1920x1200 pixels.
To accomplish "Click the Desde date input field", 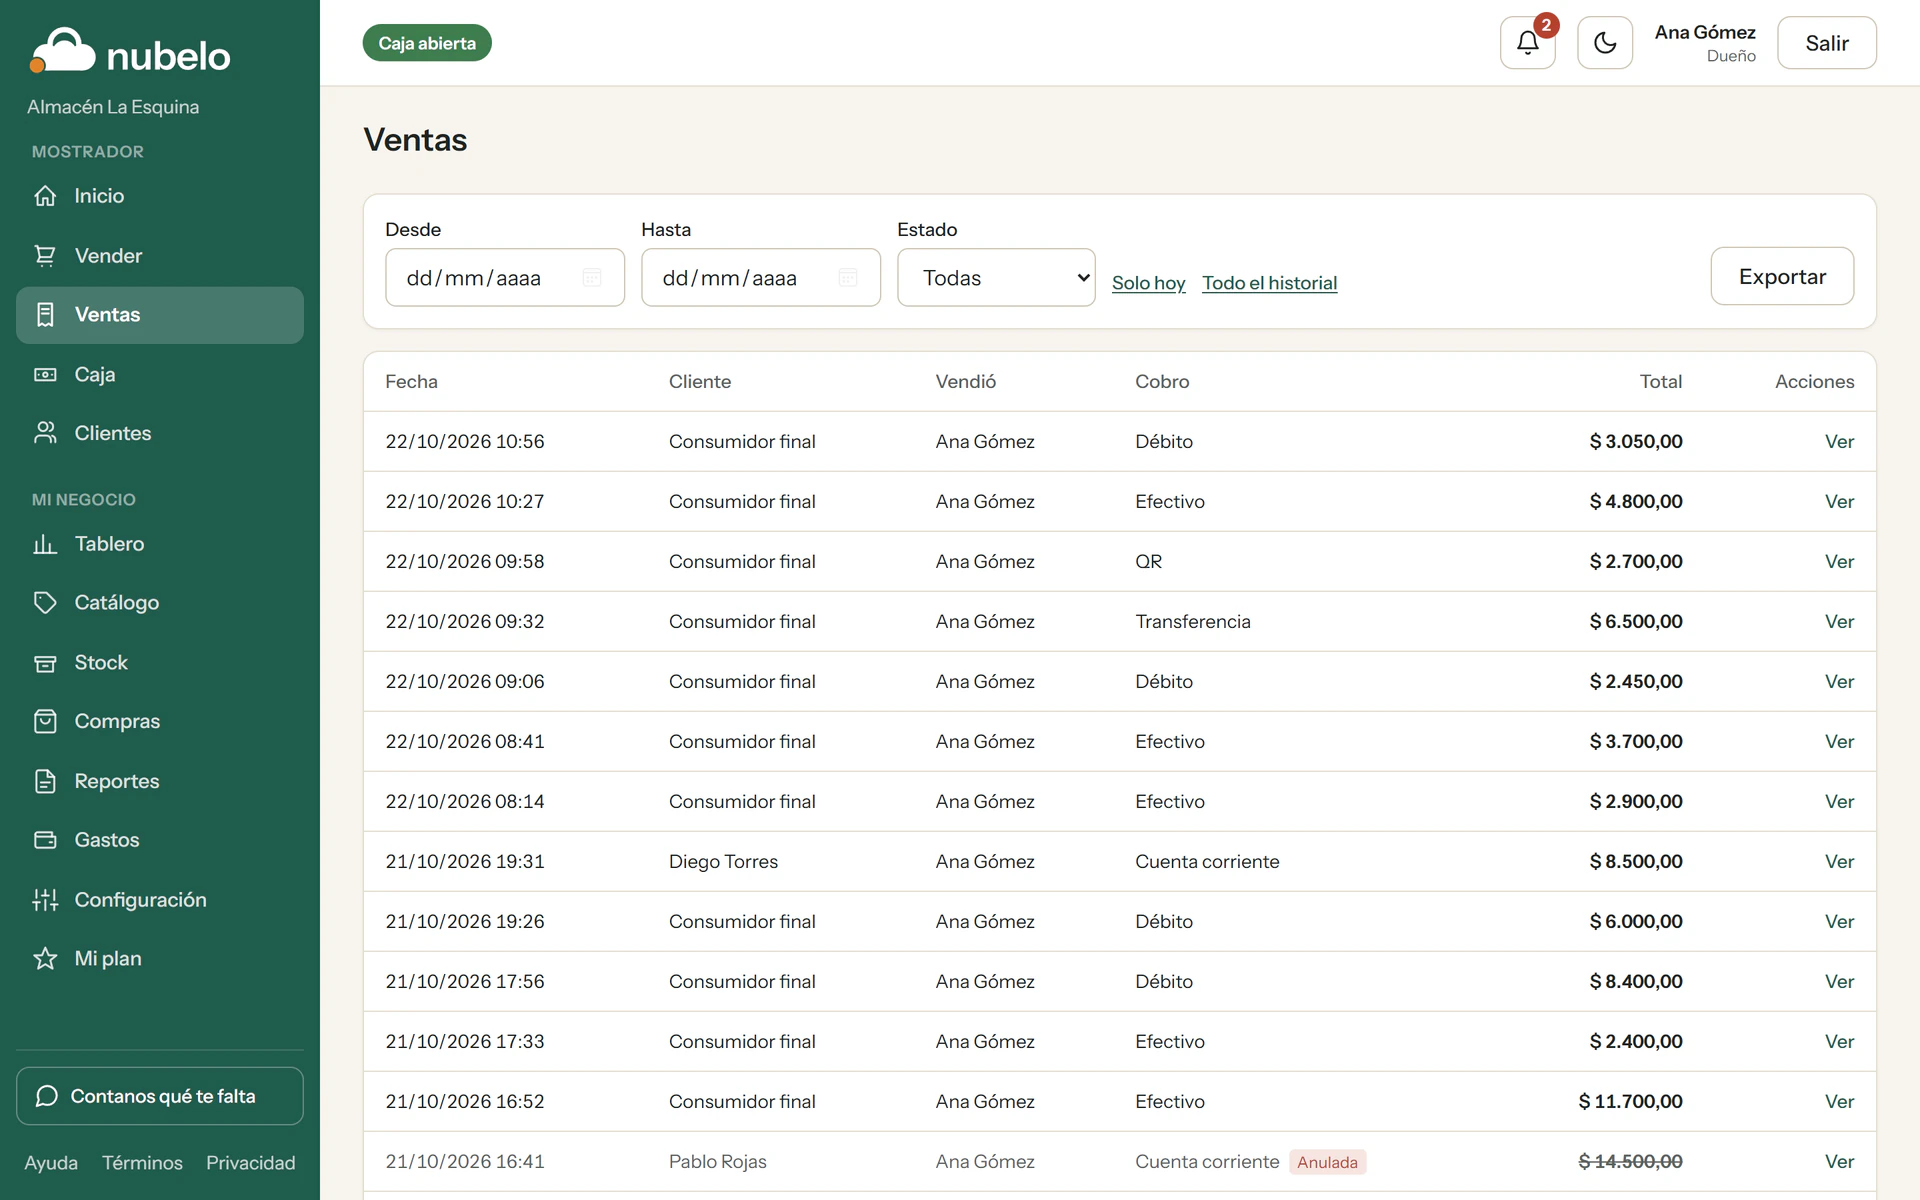I will pyautogui.click(x=505, y=277).
